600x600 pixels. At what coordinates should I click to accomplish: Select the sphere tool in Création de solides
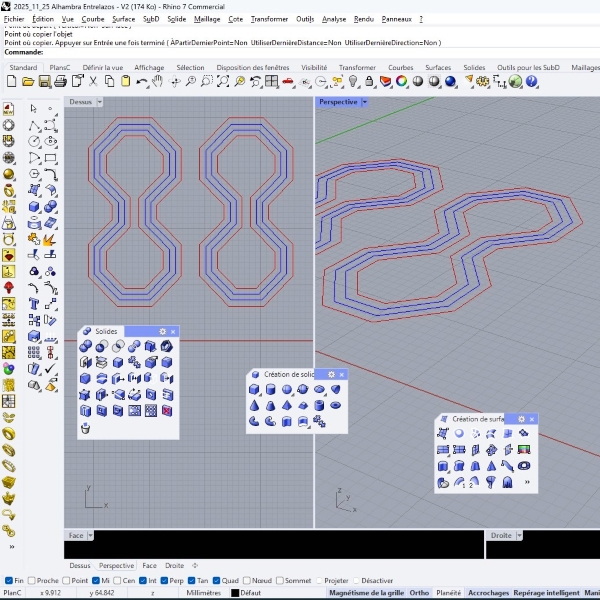(287, 389)
